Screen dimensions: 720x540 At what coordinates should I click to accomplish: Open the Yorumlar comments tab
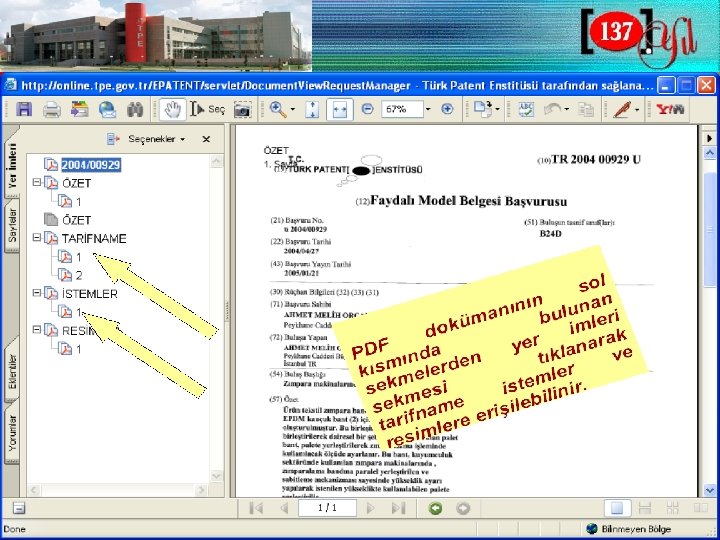pyautogui.click(x=12, y=433)
